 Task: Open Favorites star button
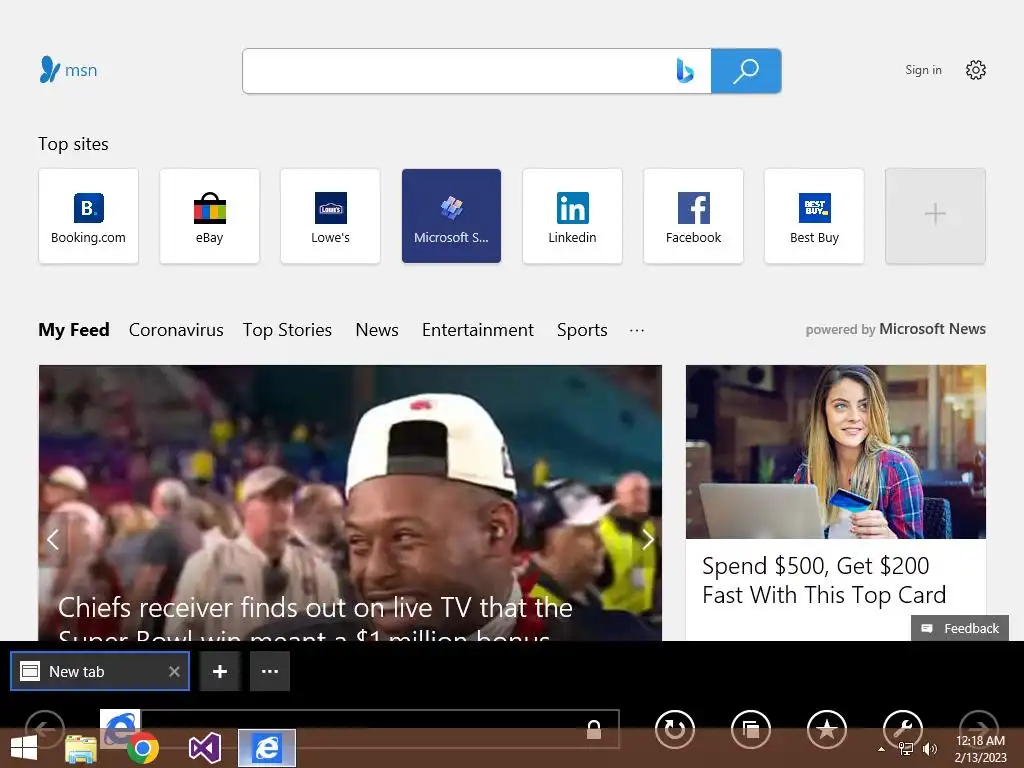click(827, 729)
